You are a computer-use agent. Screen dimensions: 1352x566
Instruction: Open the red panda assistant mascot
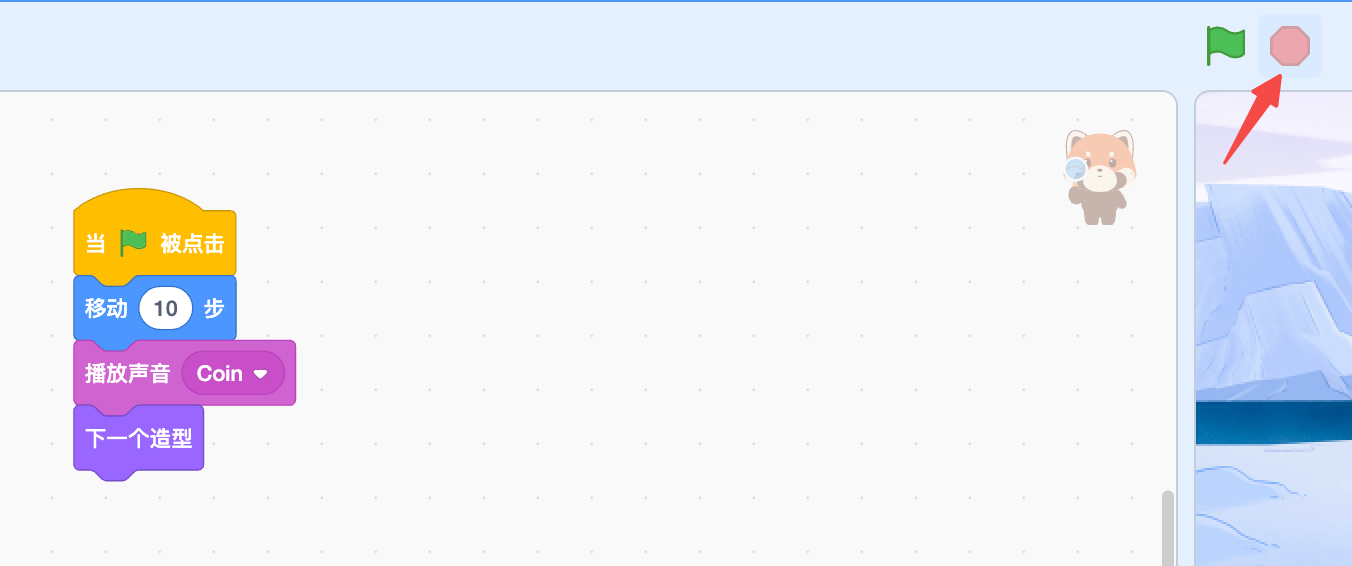pyautogui.click(x=1100, y=177)
